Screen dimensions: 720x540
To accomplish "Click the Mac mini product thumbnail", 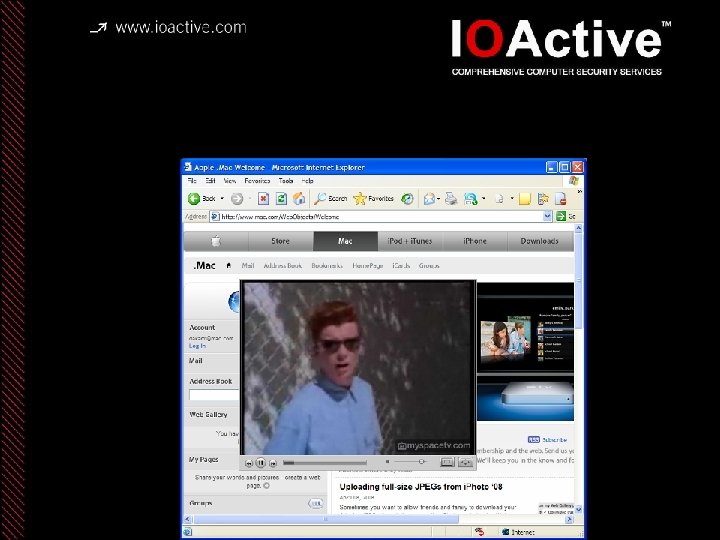I will 525,398.
